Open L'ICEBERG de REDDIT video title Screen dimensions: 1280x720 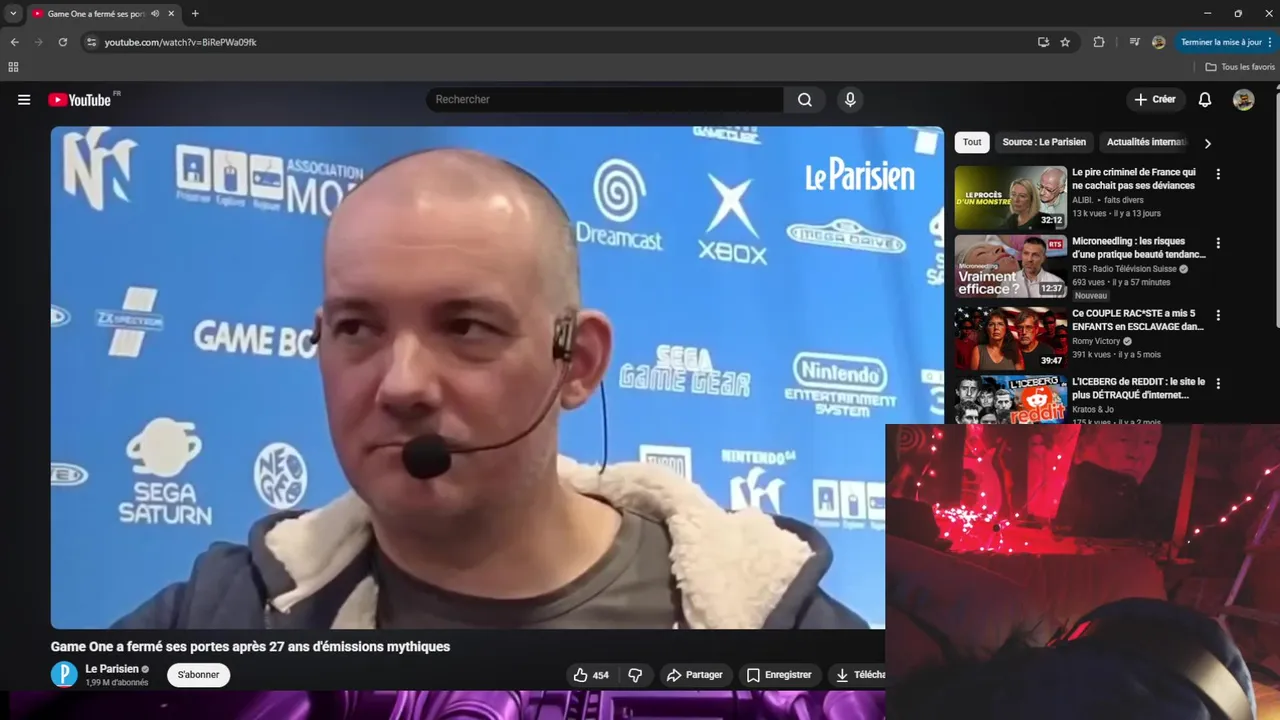coord(1138,388)
